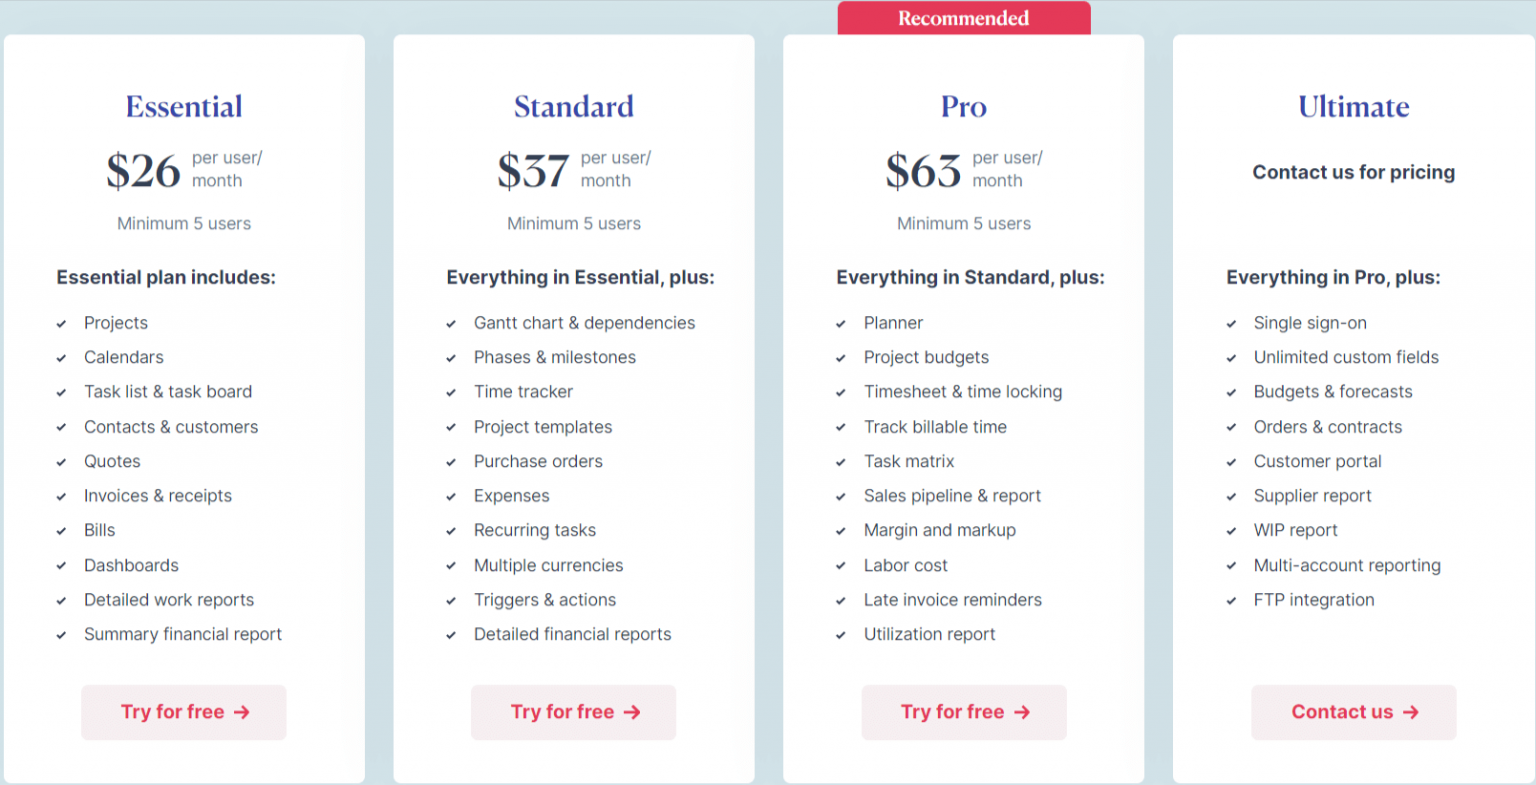1536x785 pixels.
Task: Click the checkmark icon next to Planner
Action: [841, 324]
